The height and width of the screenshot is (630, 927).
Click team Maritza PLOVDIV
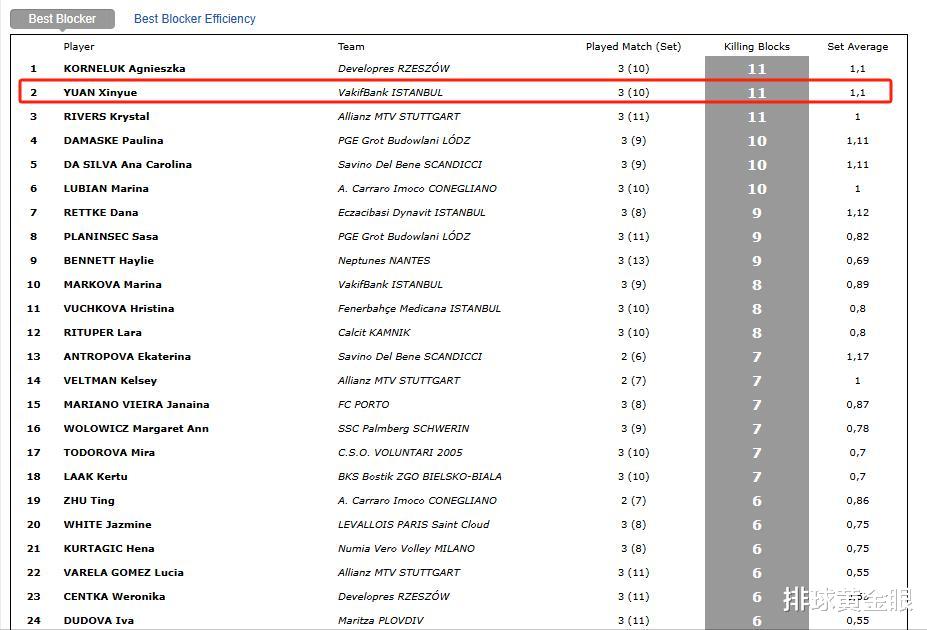(381, 621)
